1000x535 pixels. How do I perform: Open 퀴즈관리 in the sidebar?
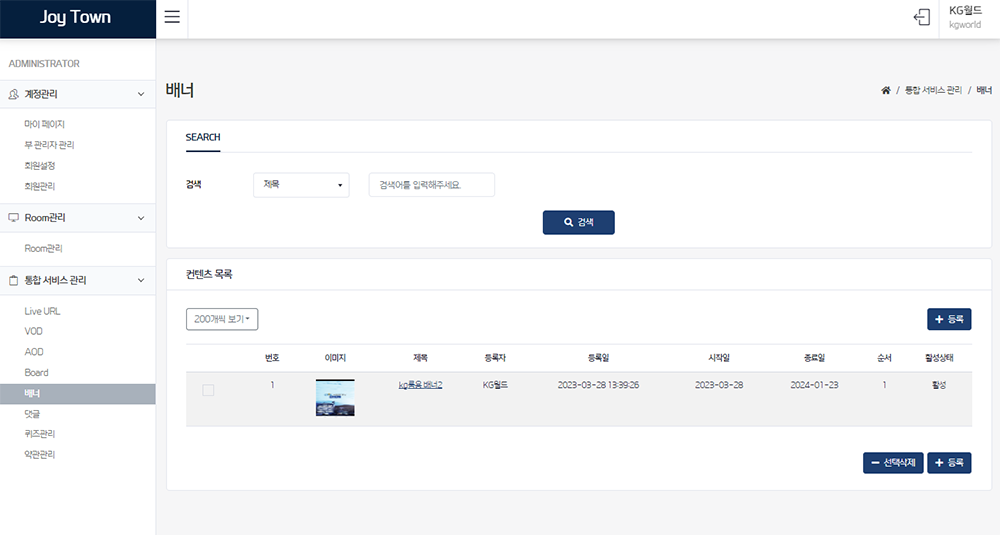pyautogui.click(x=40, y=434)
